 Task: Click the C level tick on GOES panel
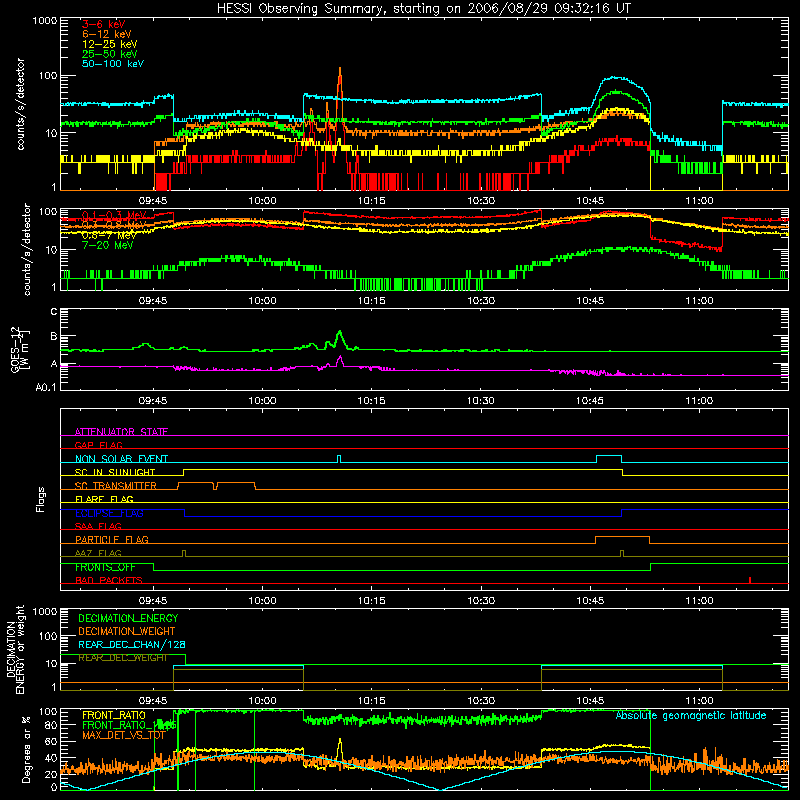(x=54, y=311)
